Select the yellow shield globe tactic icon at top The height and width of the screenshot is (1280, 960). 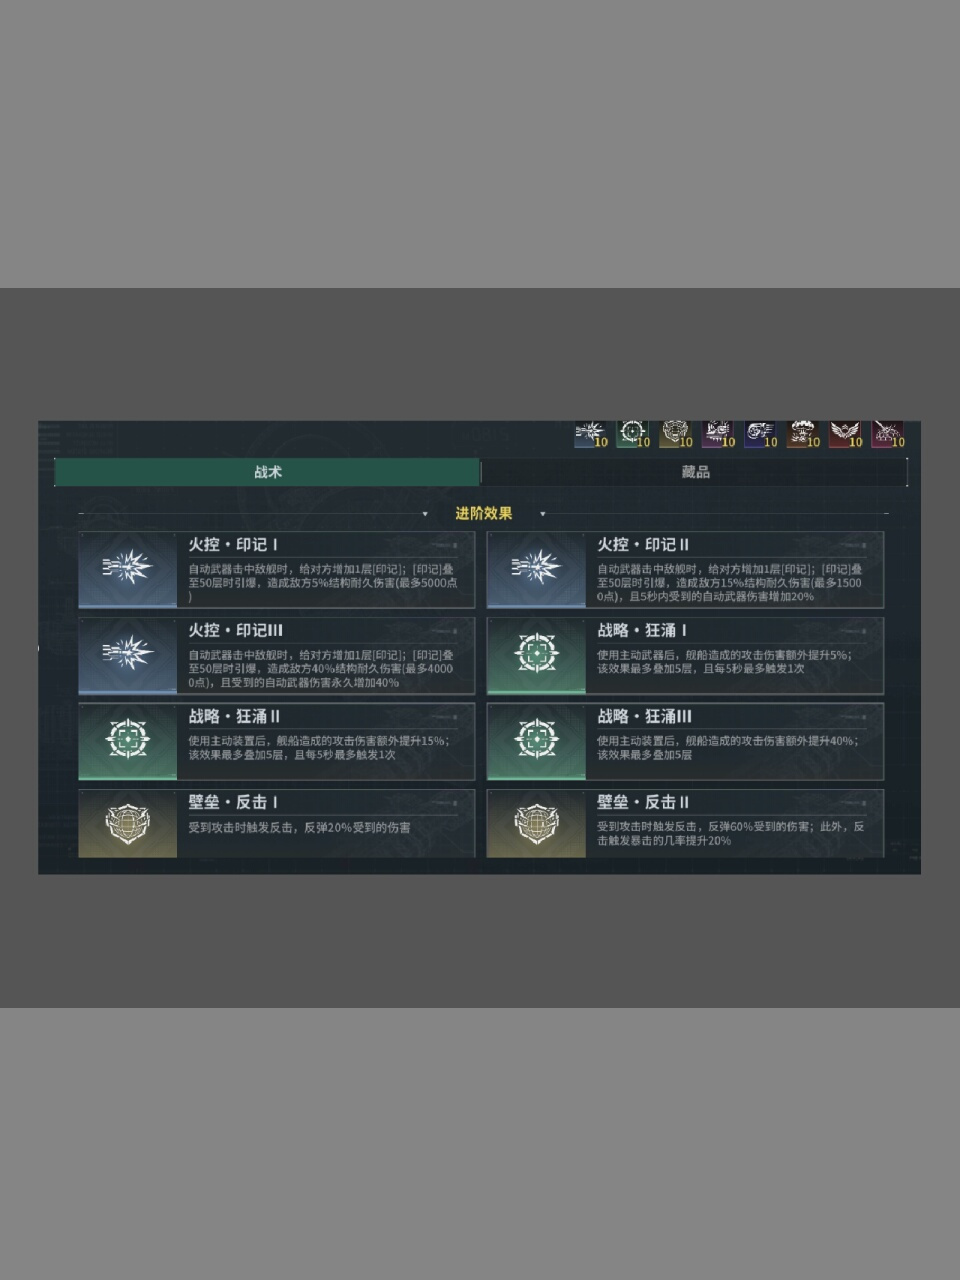coord(676,434)
